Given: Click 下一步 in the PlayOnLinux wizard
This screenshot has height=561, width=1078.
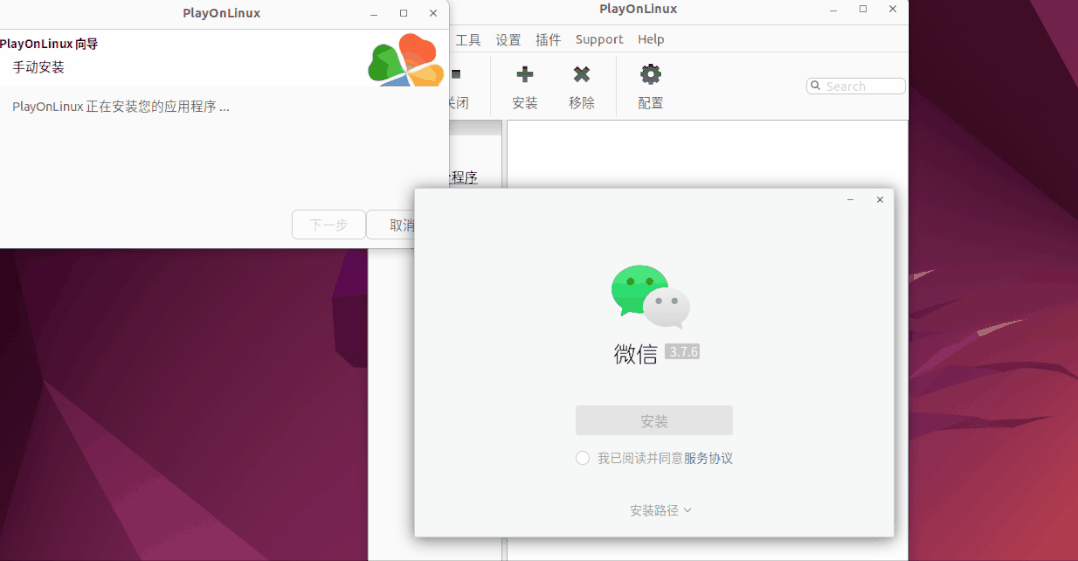Looking at the screenshot, I should click(329, 225).
